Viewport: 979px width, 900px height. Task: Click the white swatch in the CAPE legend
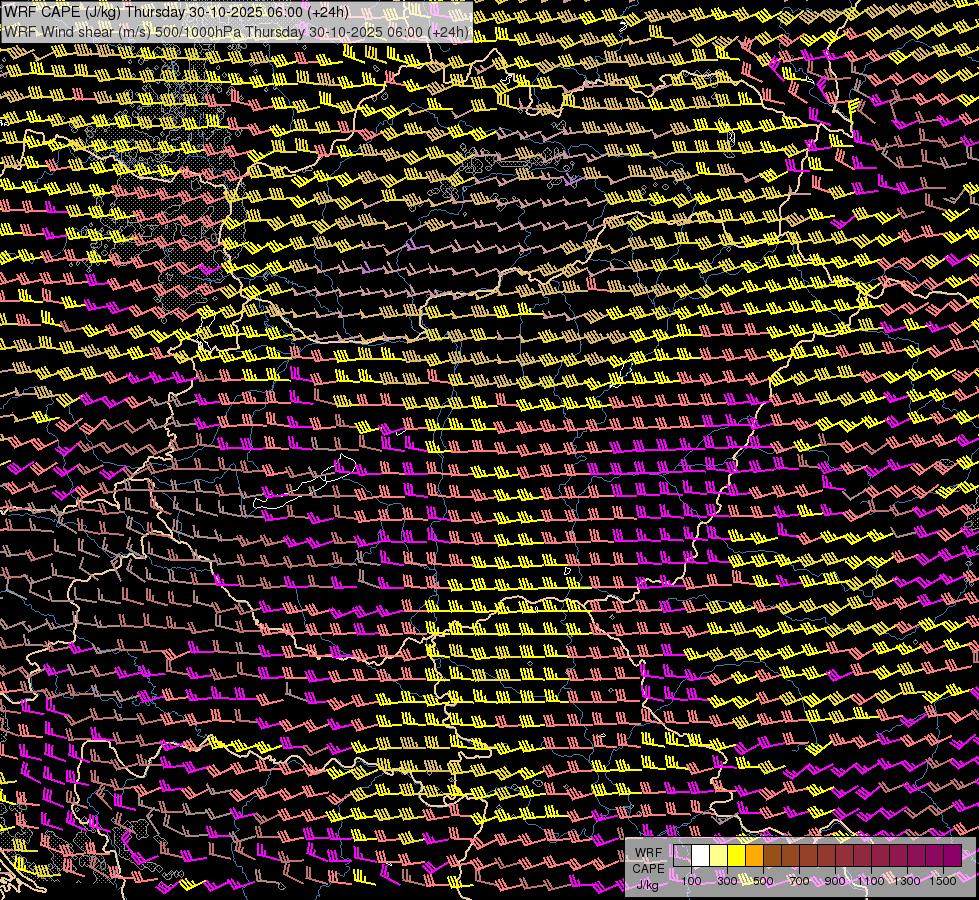(700, 855)
